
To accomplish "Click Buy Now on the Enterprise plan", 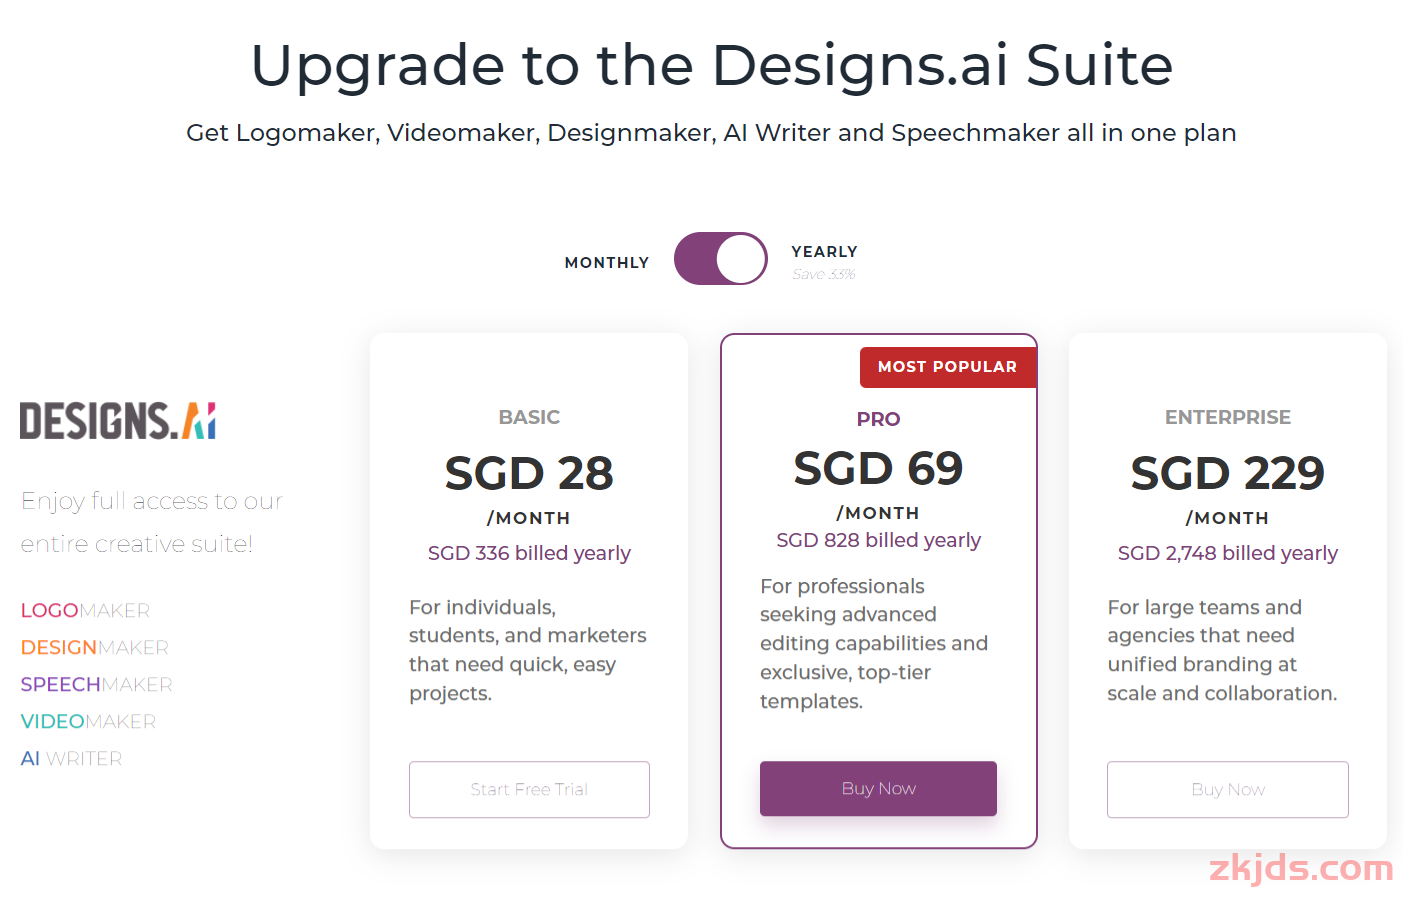I will [1228, 789].
